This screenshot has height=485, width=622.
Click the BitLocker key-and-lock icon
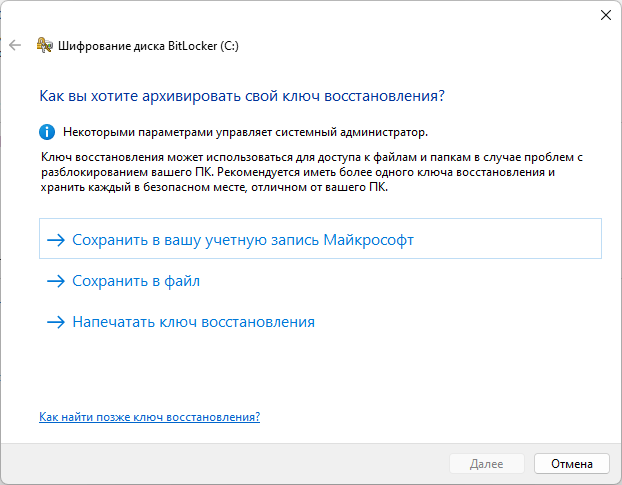[44, 45]
